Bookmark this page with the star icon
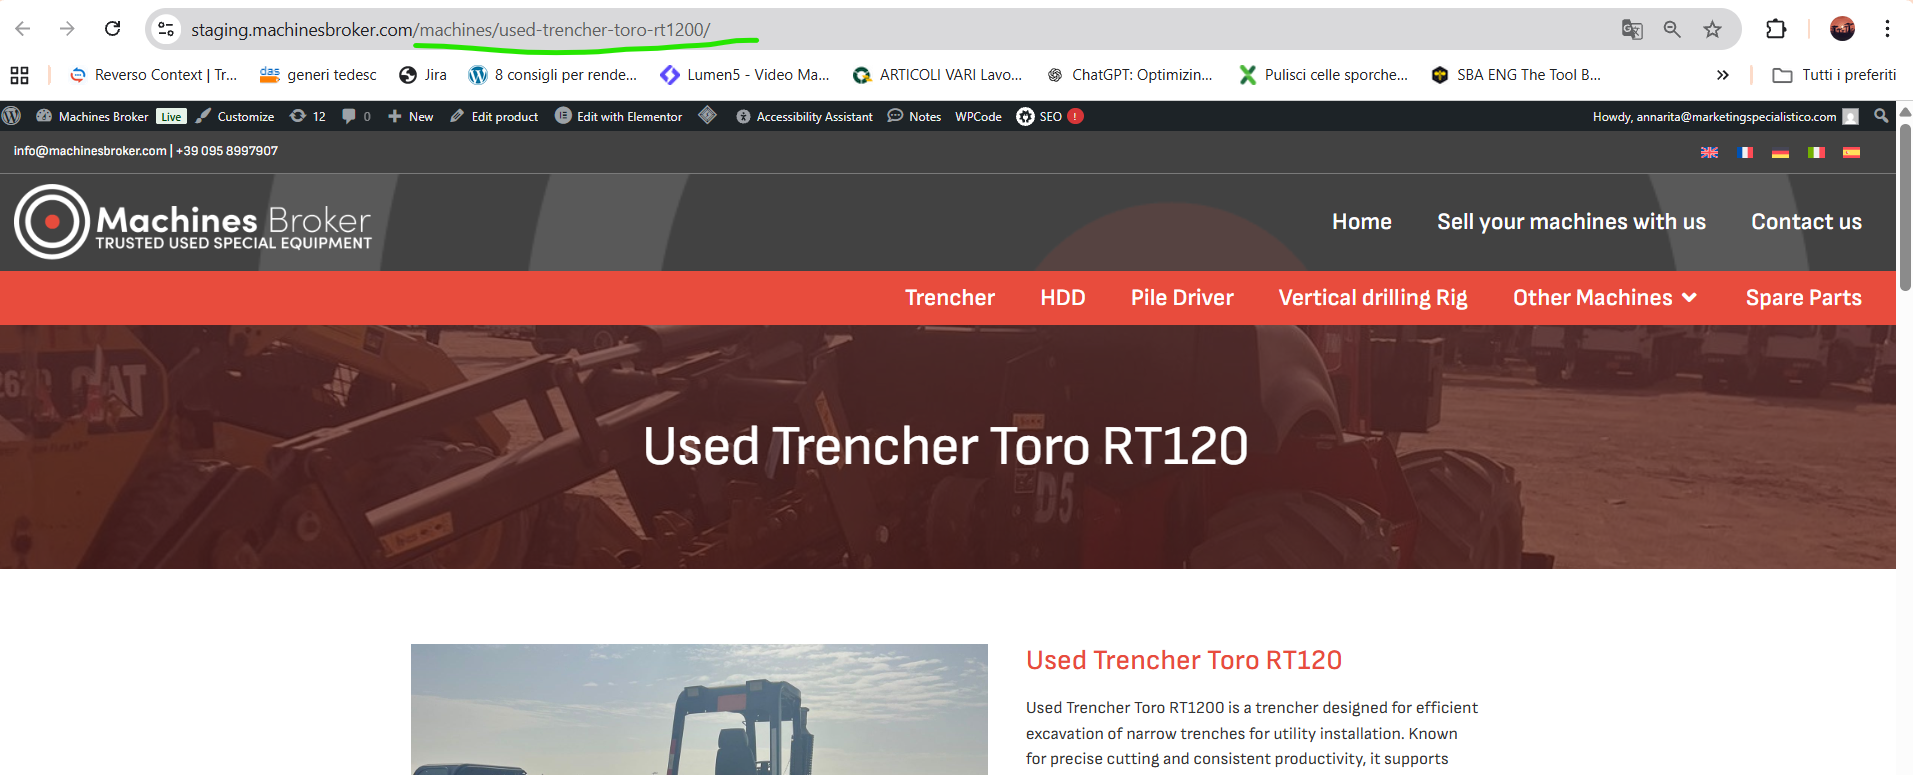The height and width of the screenshot is (775, 1913). pos(1713,29)
